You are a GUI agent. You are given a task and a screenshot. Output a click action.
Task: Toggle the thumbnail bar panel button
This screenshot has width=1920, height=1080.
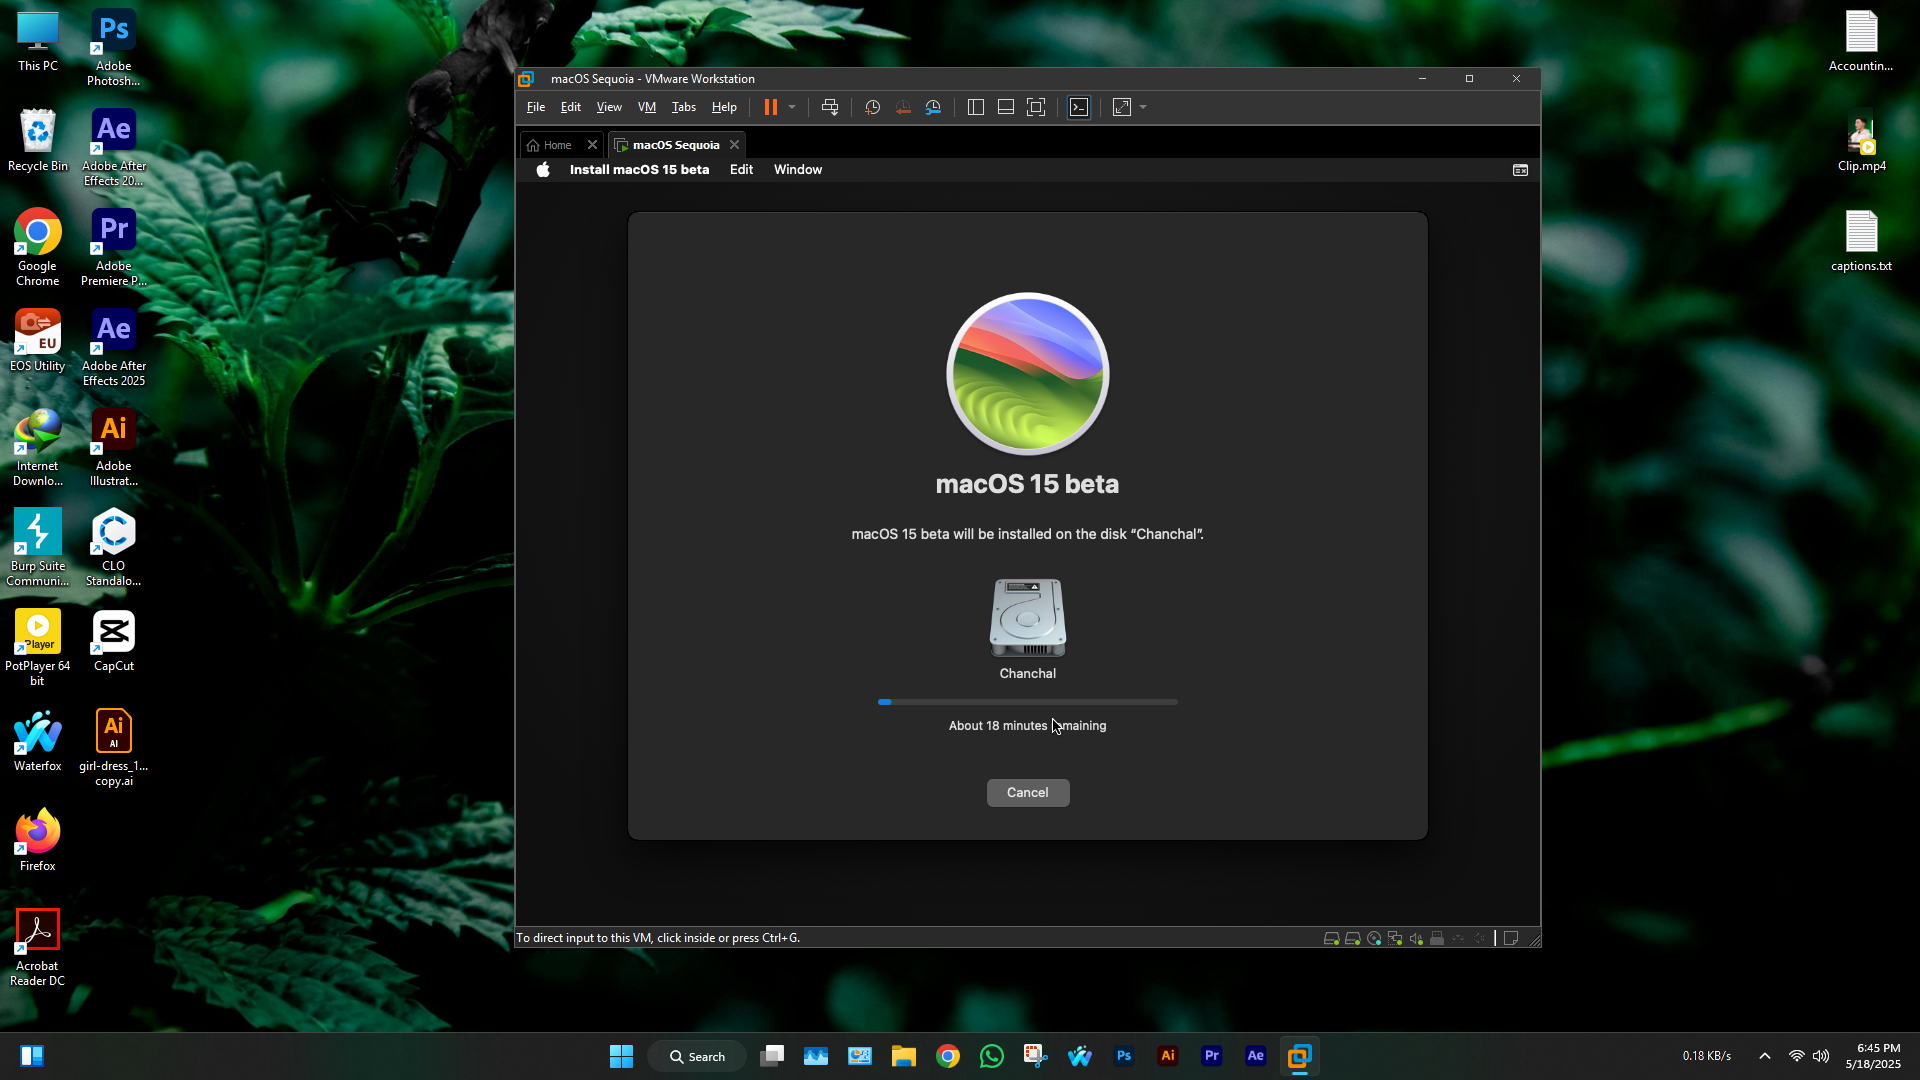click(x=1006, y=107)
